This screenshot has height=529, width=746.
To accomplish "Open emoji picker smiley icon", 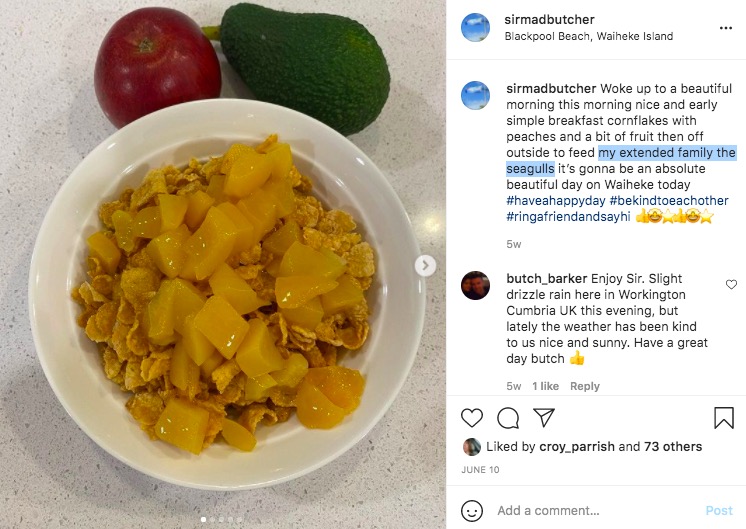I will click(472, 510).
